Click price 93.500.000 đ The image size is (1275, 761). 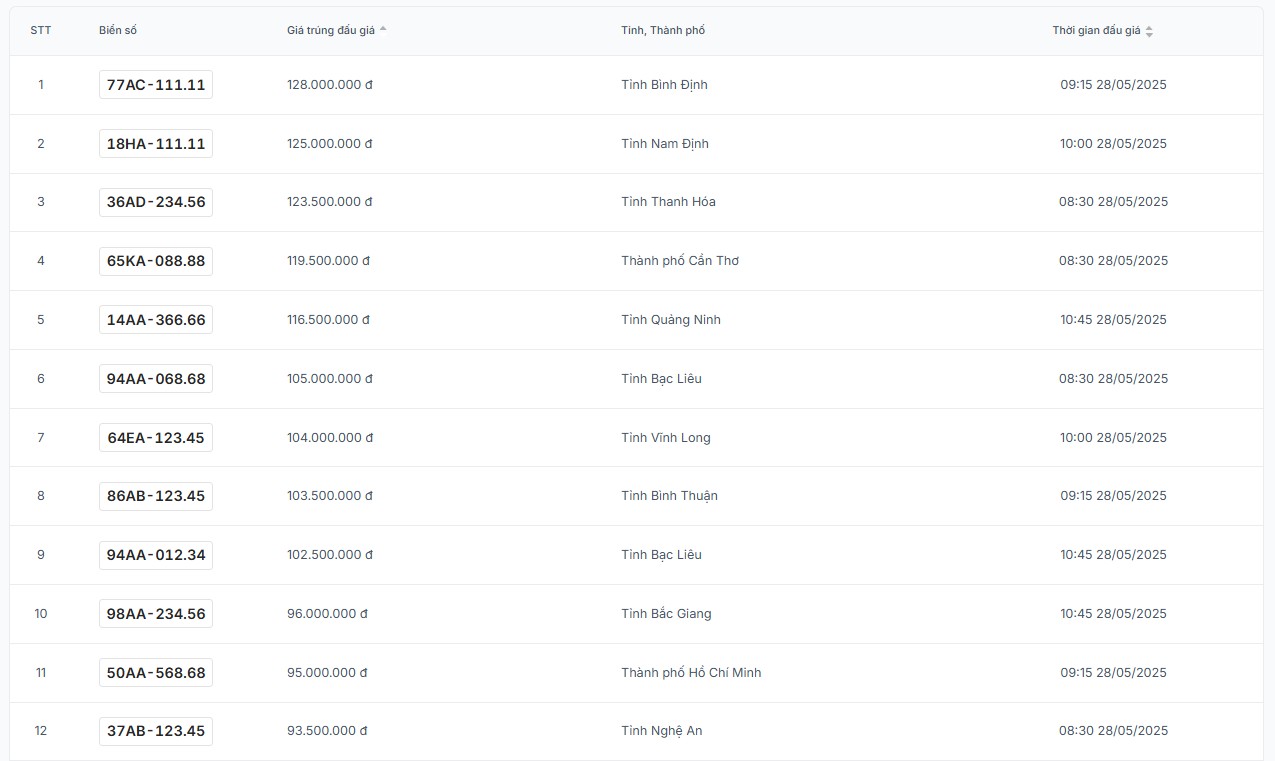click(327, 731)
